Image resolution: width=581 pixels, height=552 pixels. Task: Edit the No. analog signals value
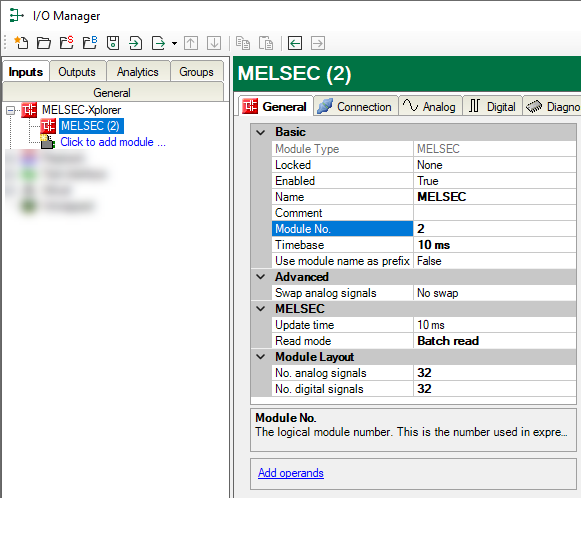495,373
